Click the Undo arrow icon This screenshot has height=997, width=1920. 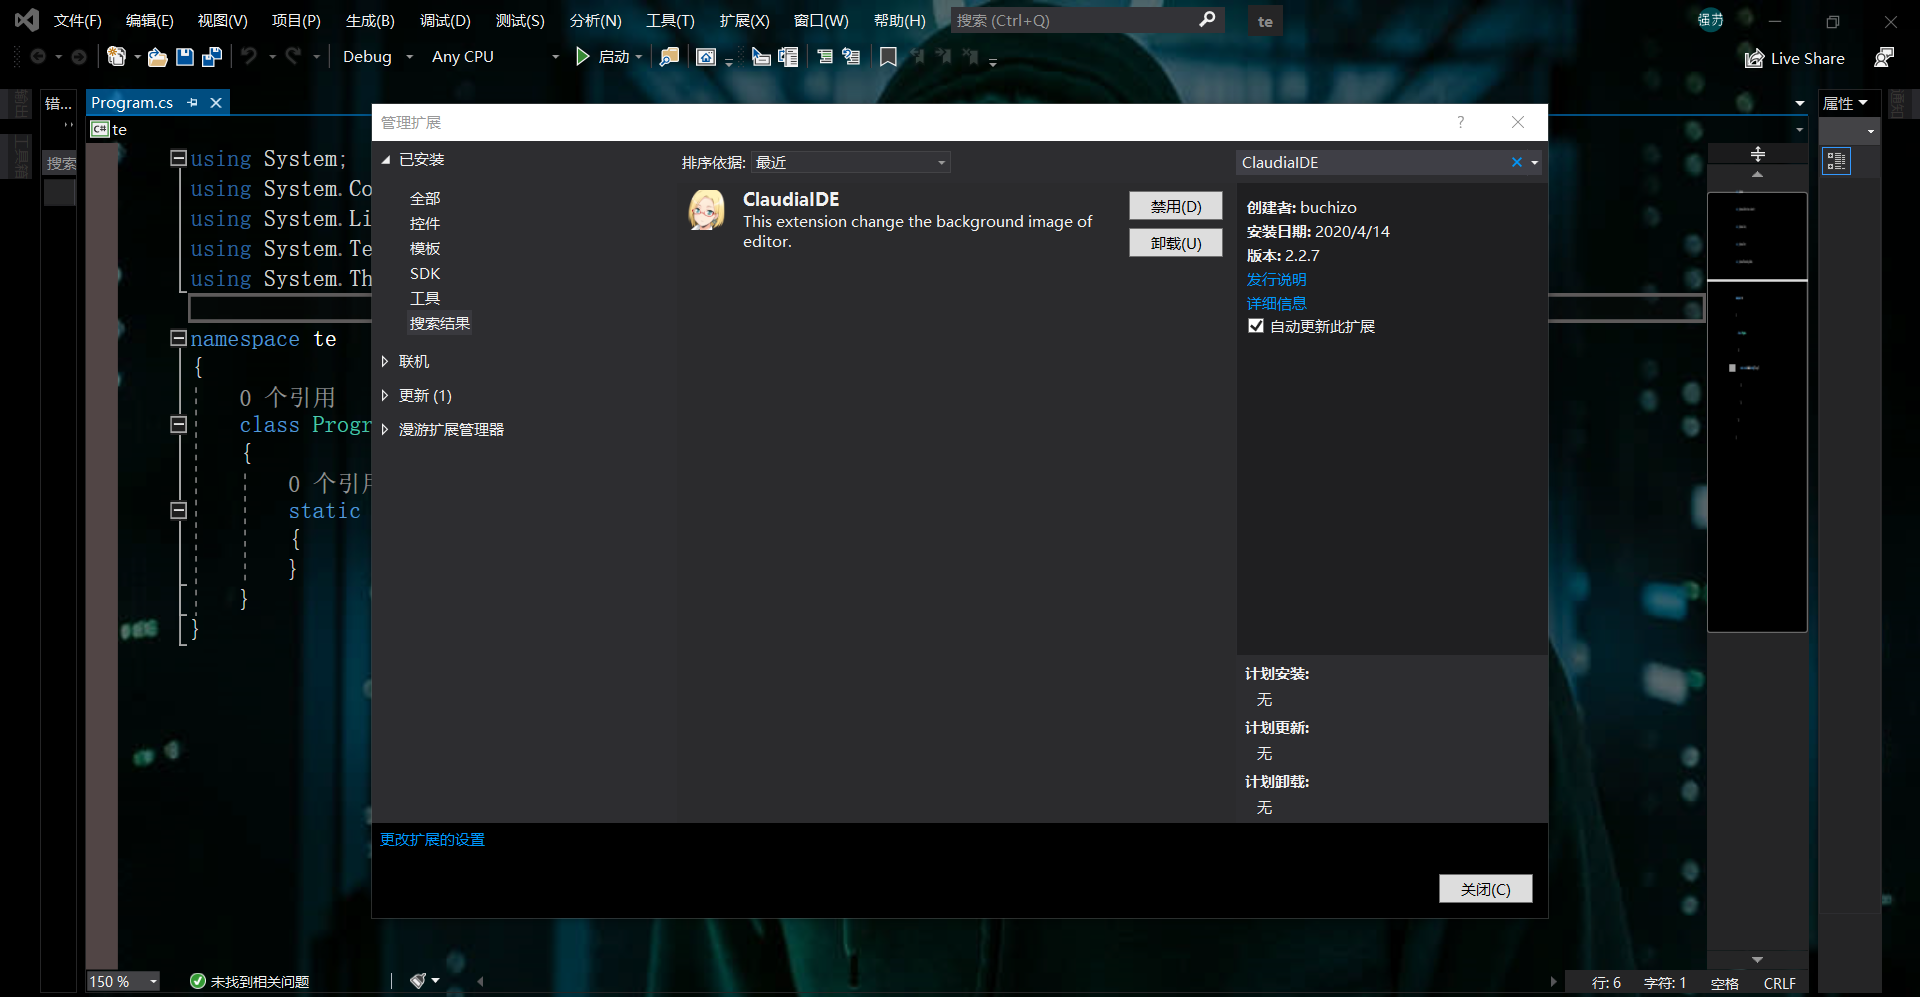tap(249, 57)
